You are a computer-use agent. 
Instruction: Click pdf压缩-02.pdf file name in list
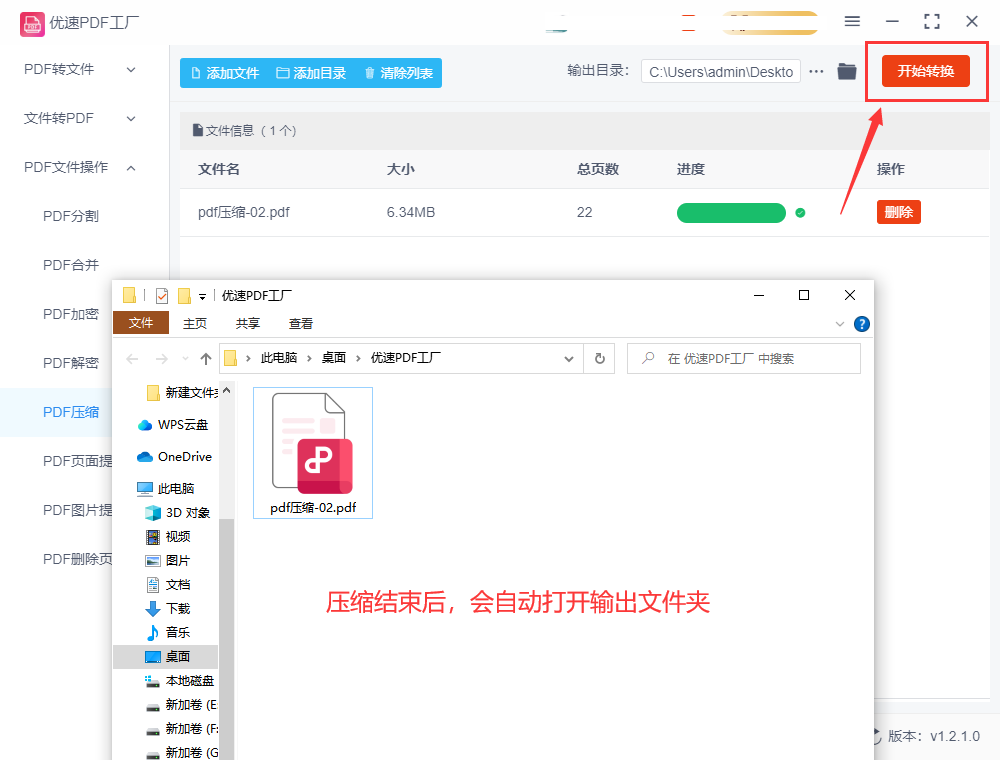pyautogui.click(x=244, y=212)
